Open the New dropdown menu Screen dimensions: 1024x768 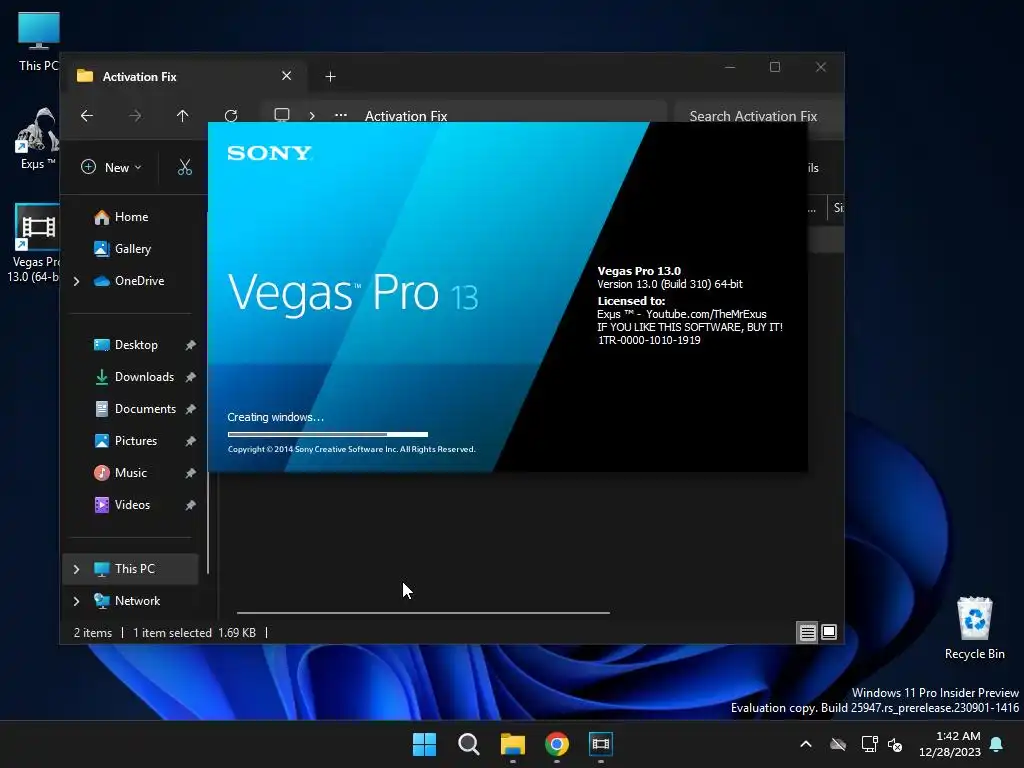[111, 167]
